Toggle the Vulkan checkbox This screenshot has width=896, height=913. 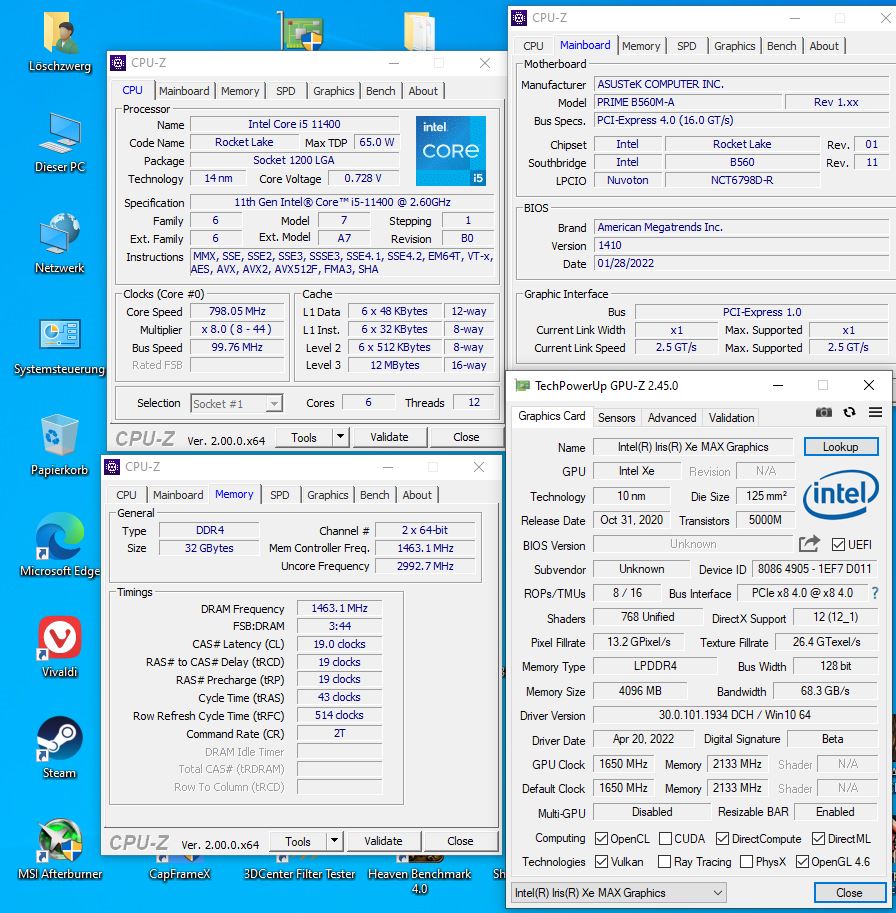(601, 862)
